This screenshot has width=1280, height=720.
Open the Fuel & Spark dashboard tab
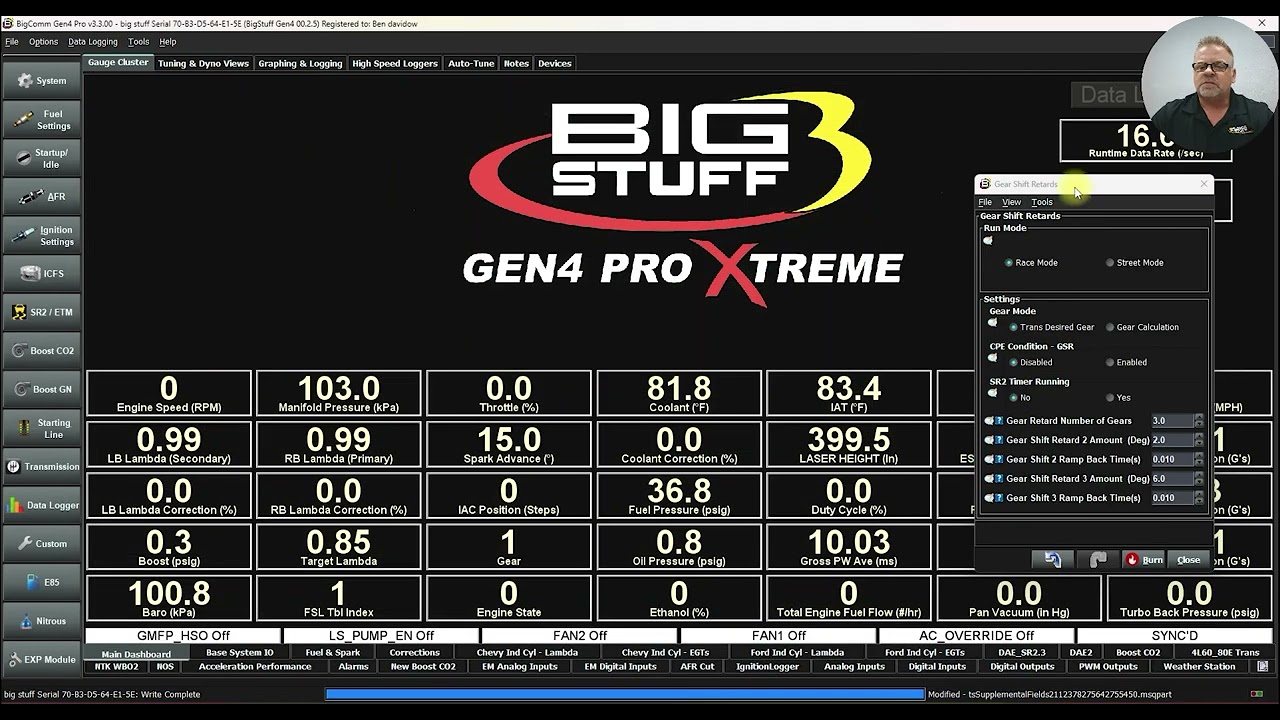(x=333, y=653)
